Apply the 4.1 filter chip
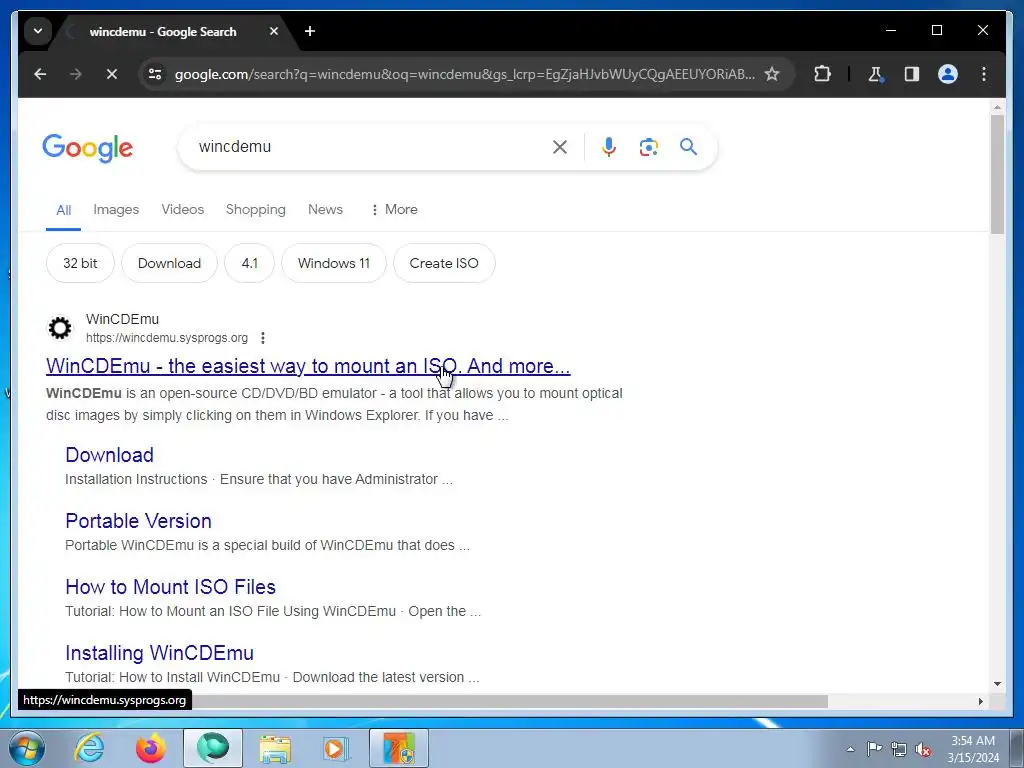 coord(249,263)
